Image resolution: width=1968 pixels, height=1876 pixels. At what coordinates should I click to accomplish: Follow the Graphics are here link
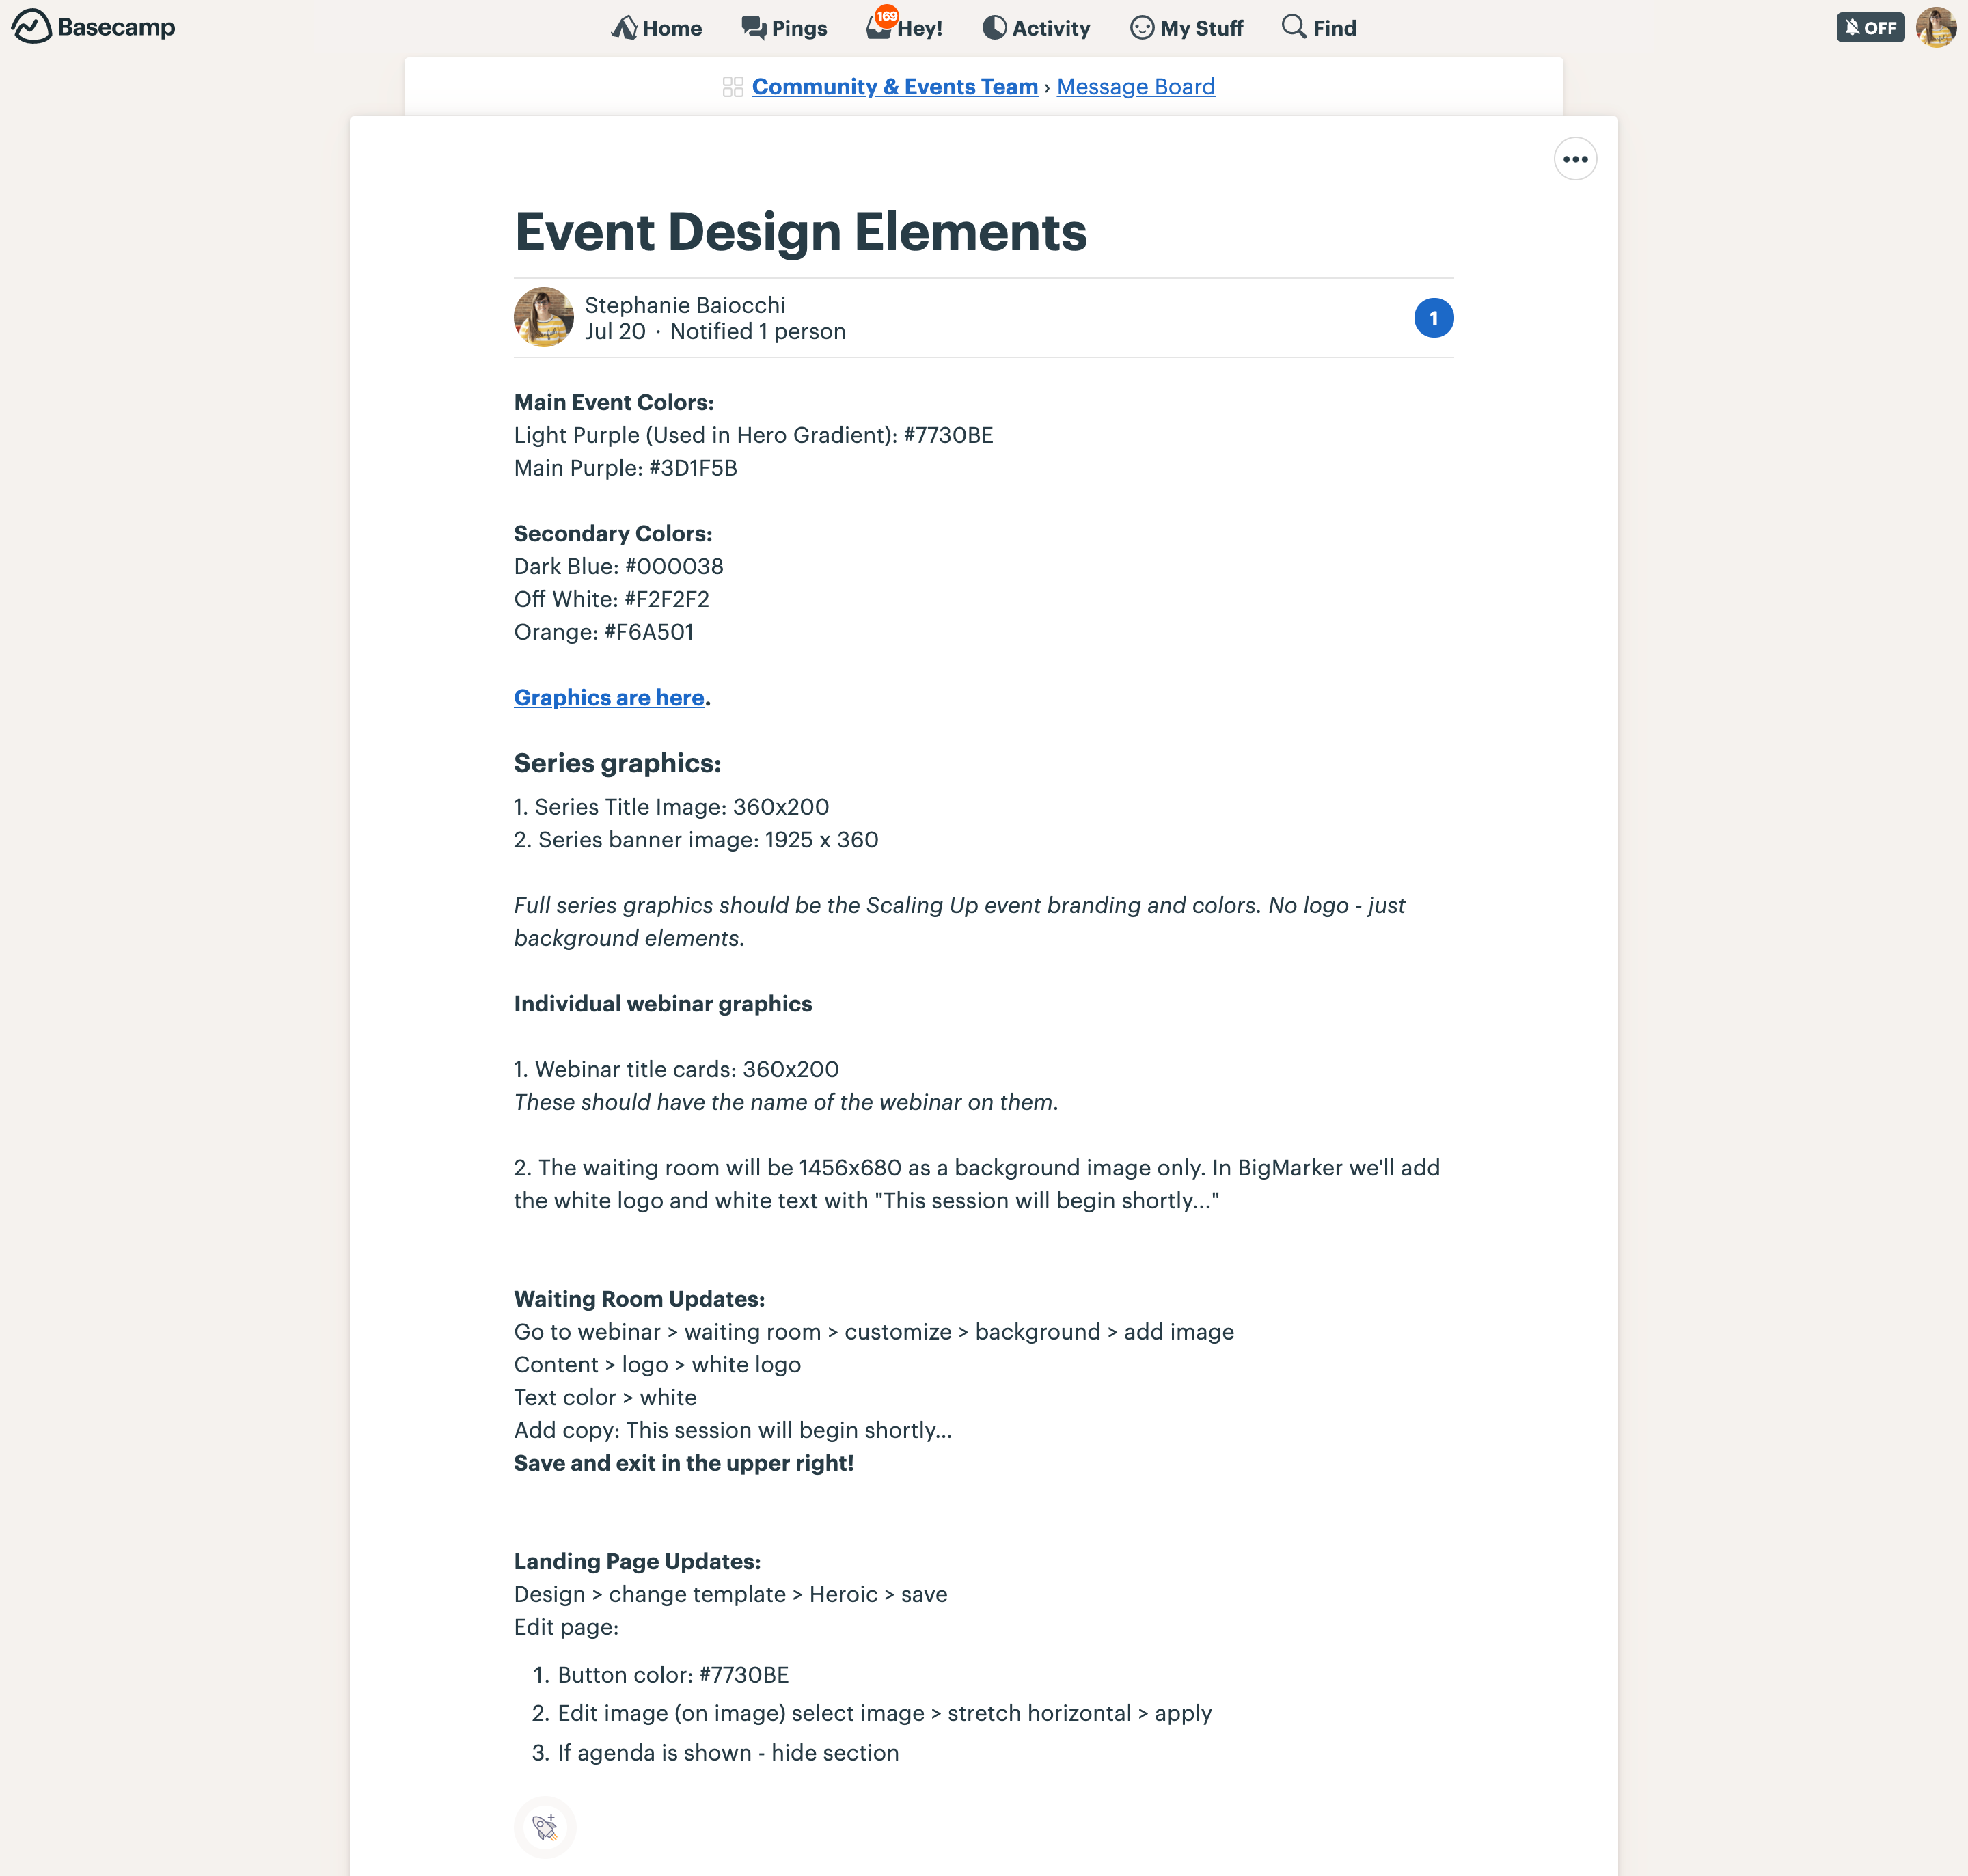[x=609, y=698]
